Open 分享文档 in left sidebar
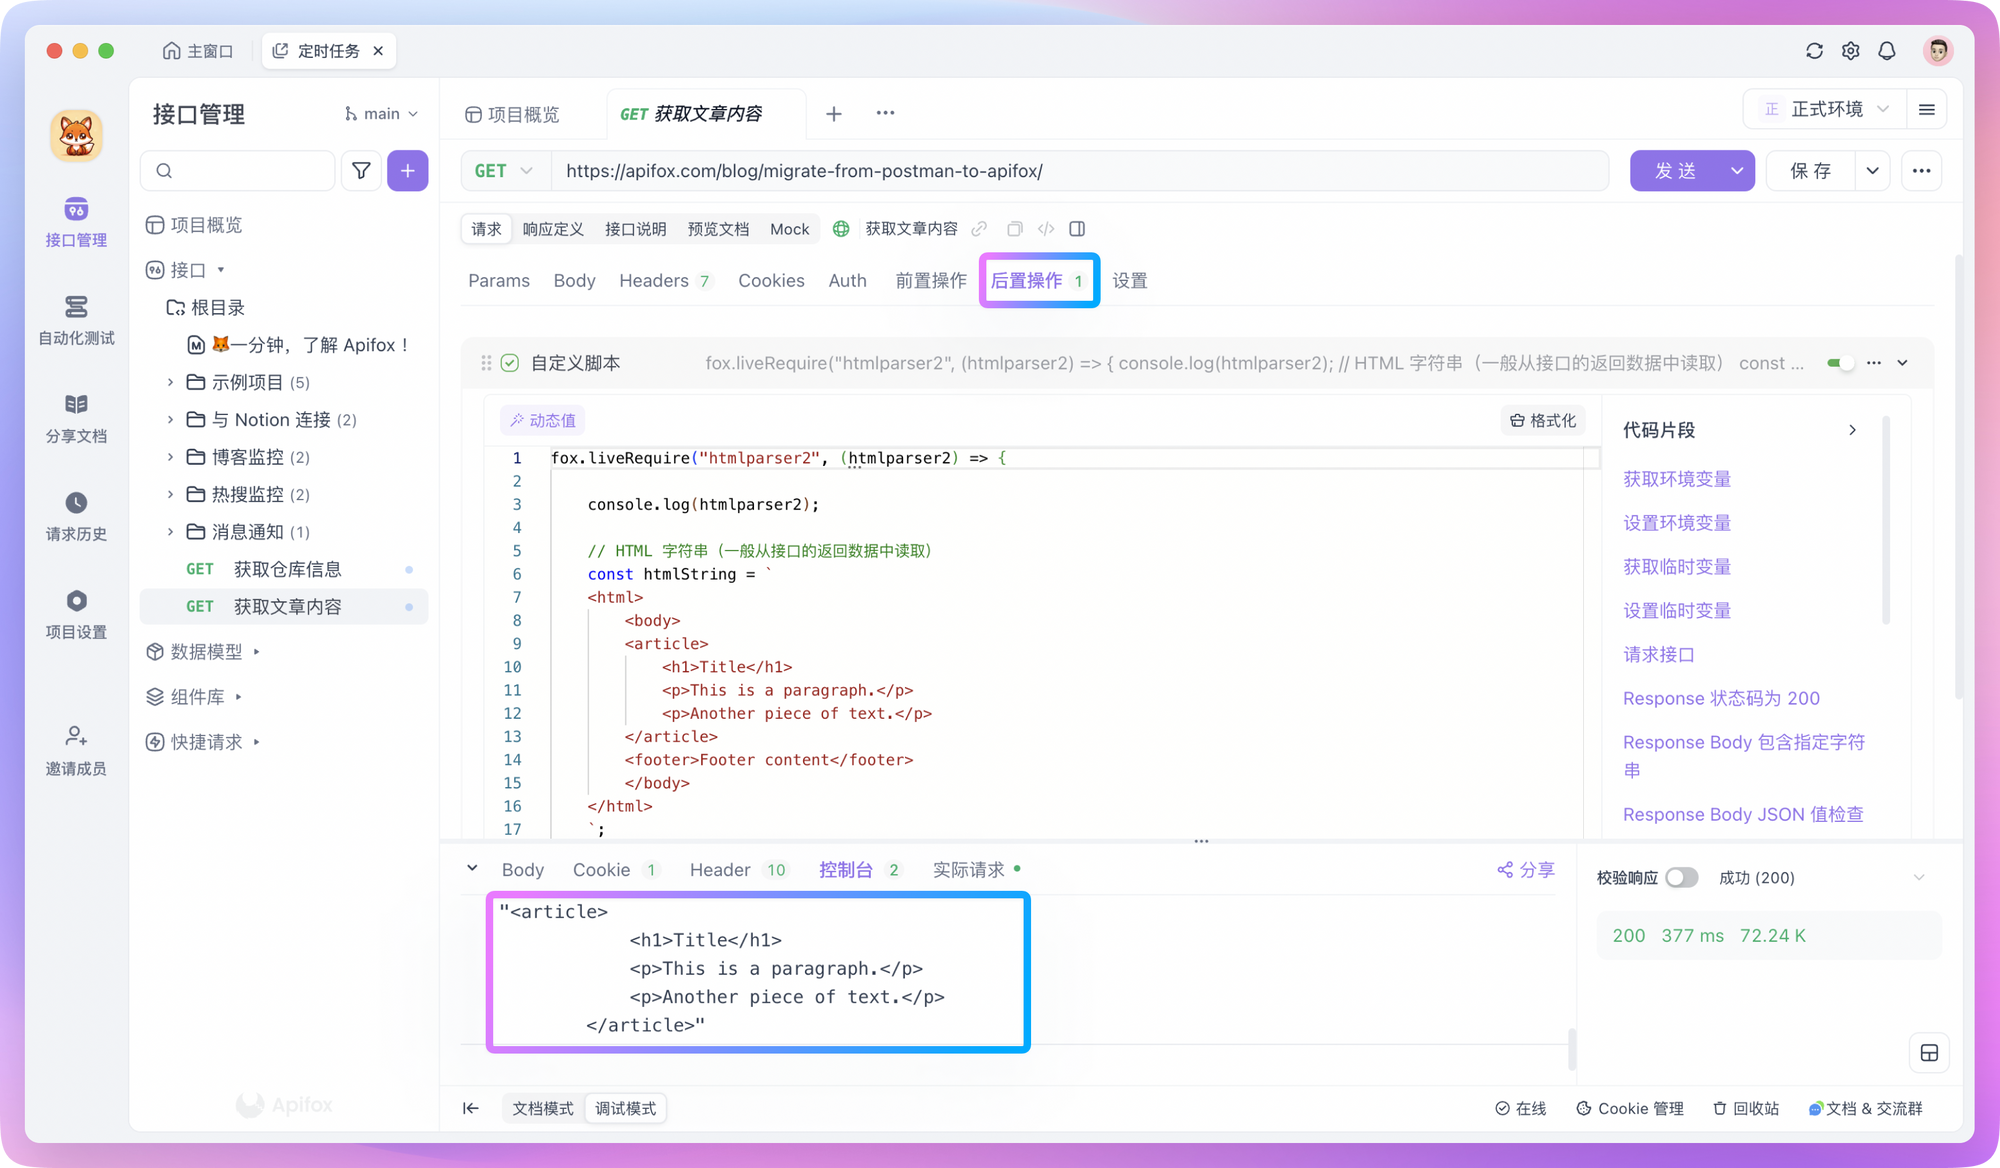The width and height of the screenshot is (2000, 1168). coord(76,418)
